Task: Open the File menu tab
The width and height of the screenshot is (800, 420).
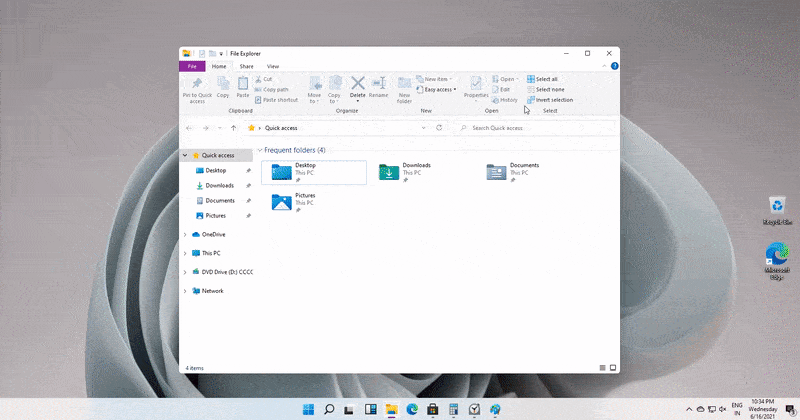Action: (191, 66)
